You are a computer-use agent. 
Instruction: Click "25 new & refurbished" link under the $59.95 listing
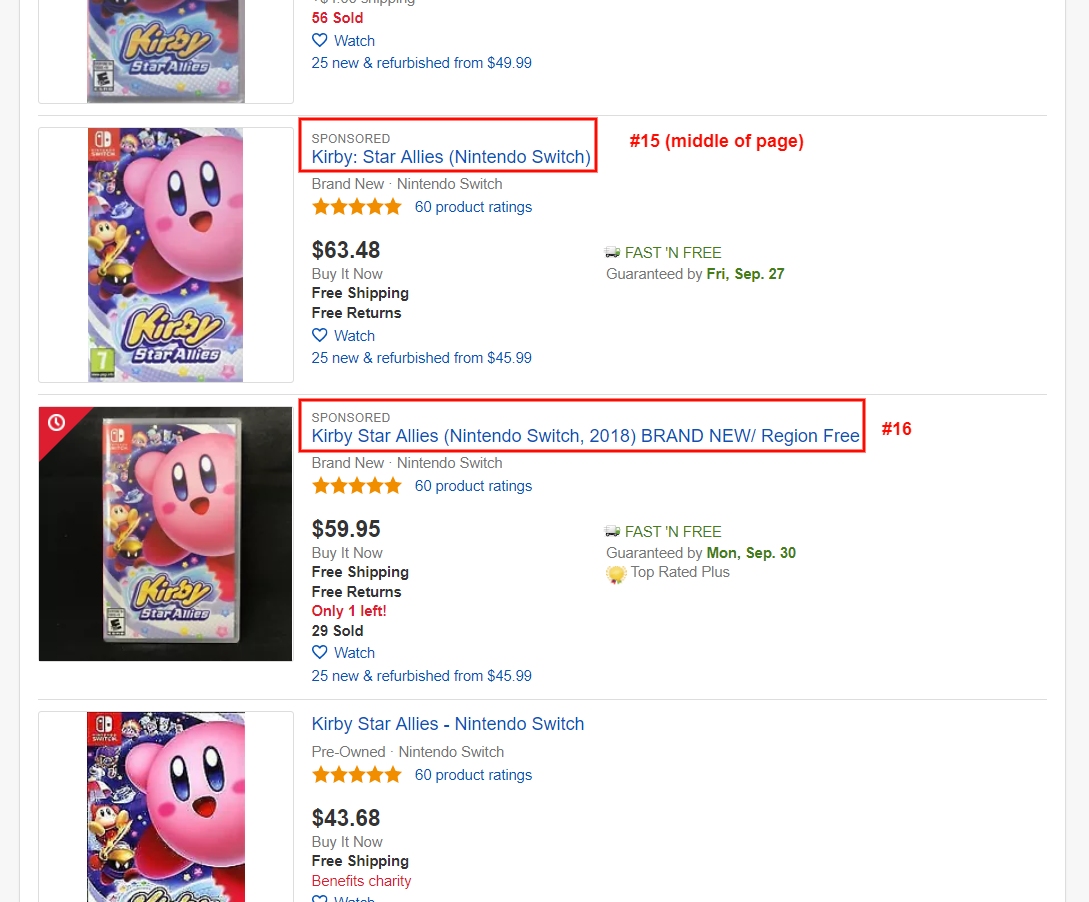pos(421,676)
